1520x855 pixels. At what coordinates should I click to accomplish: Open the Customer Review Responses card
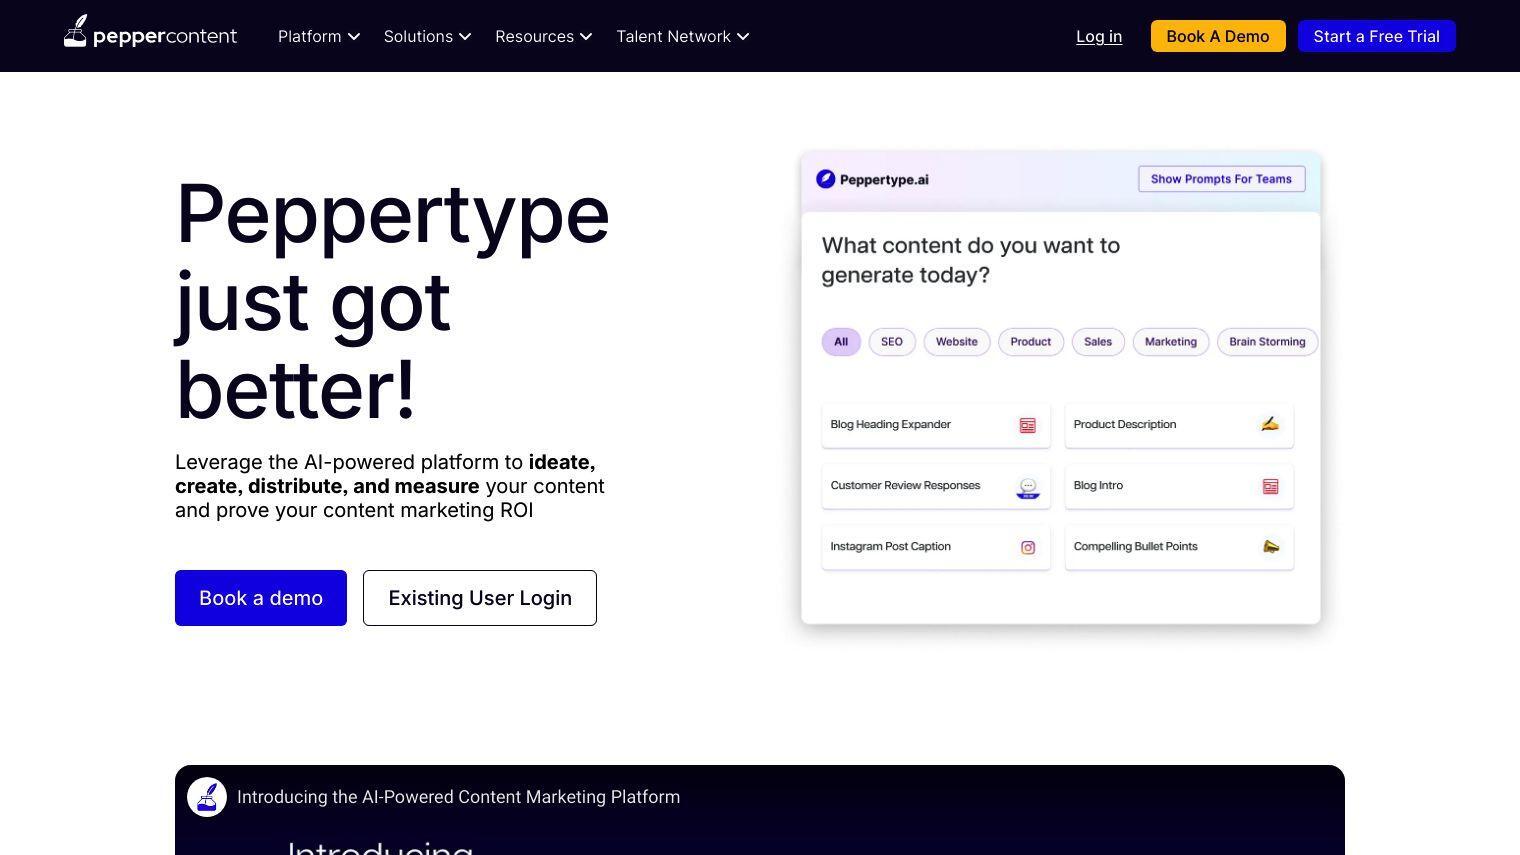pyautogui.click(x=936, y=486)
